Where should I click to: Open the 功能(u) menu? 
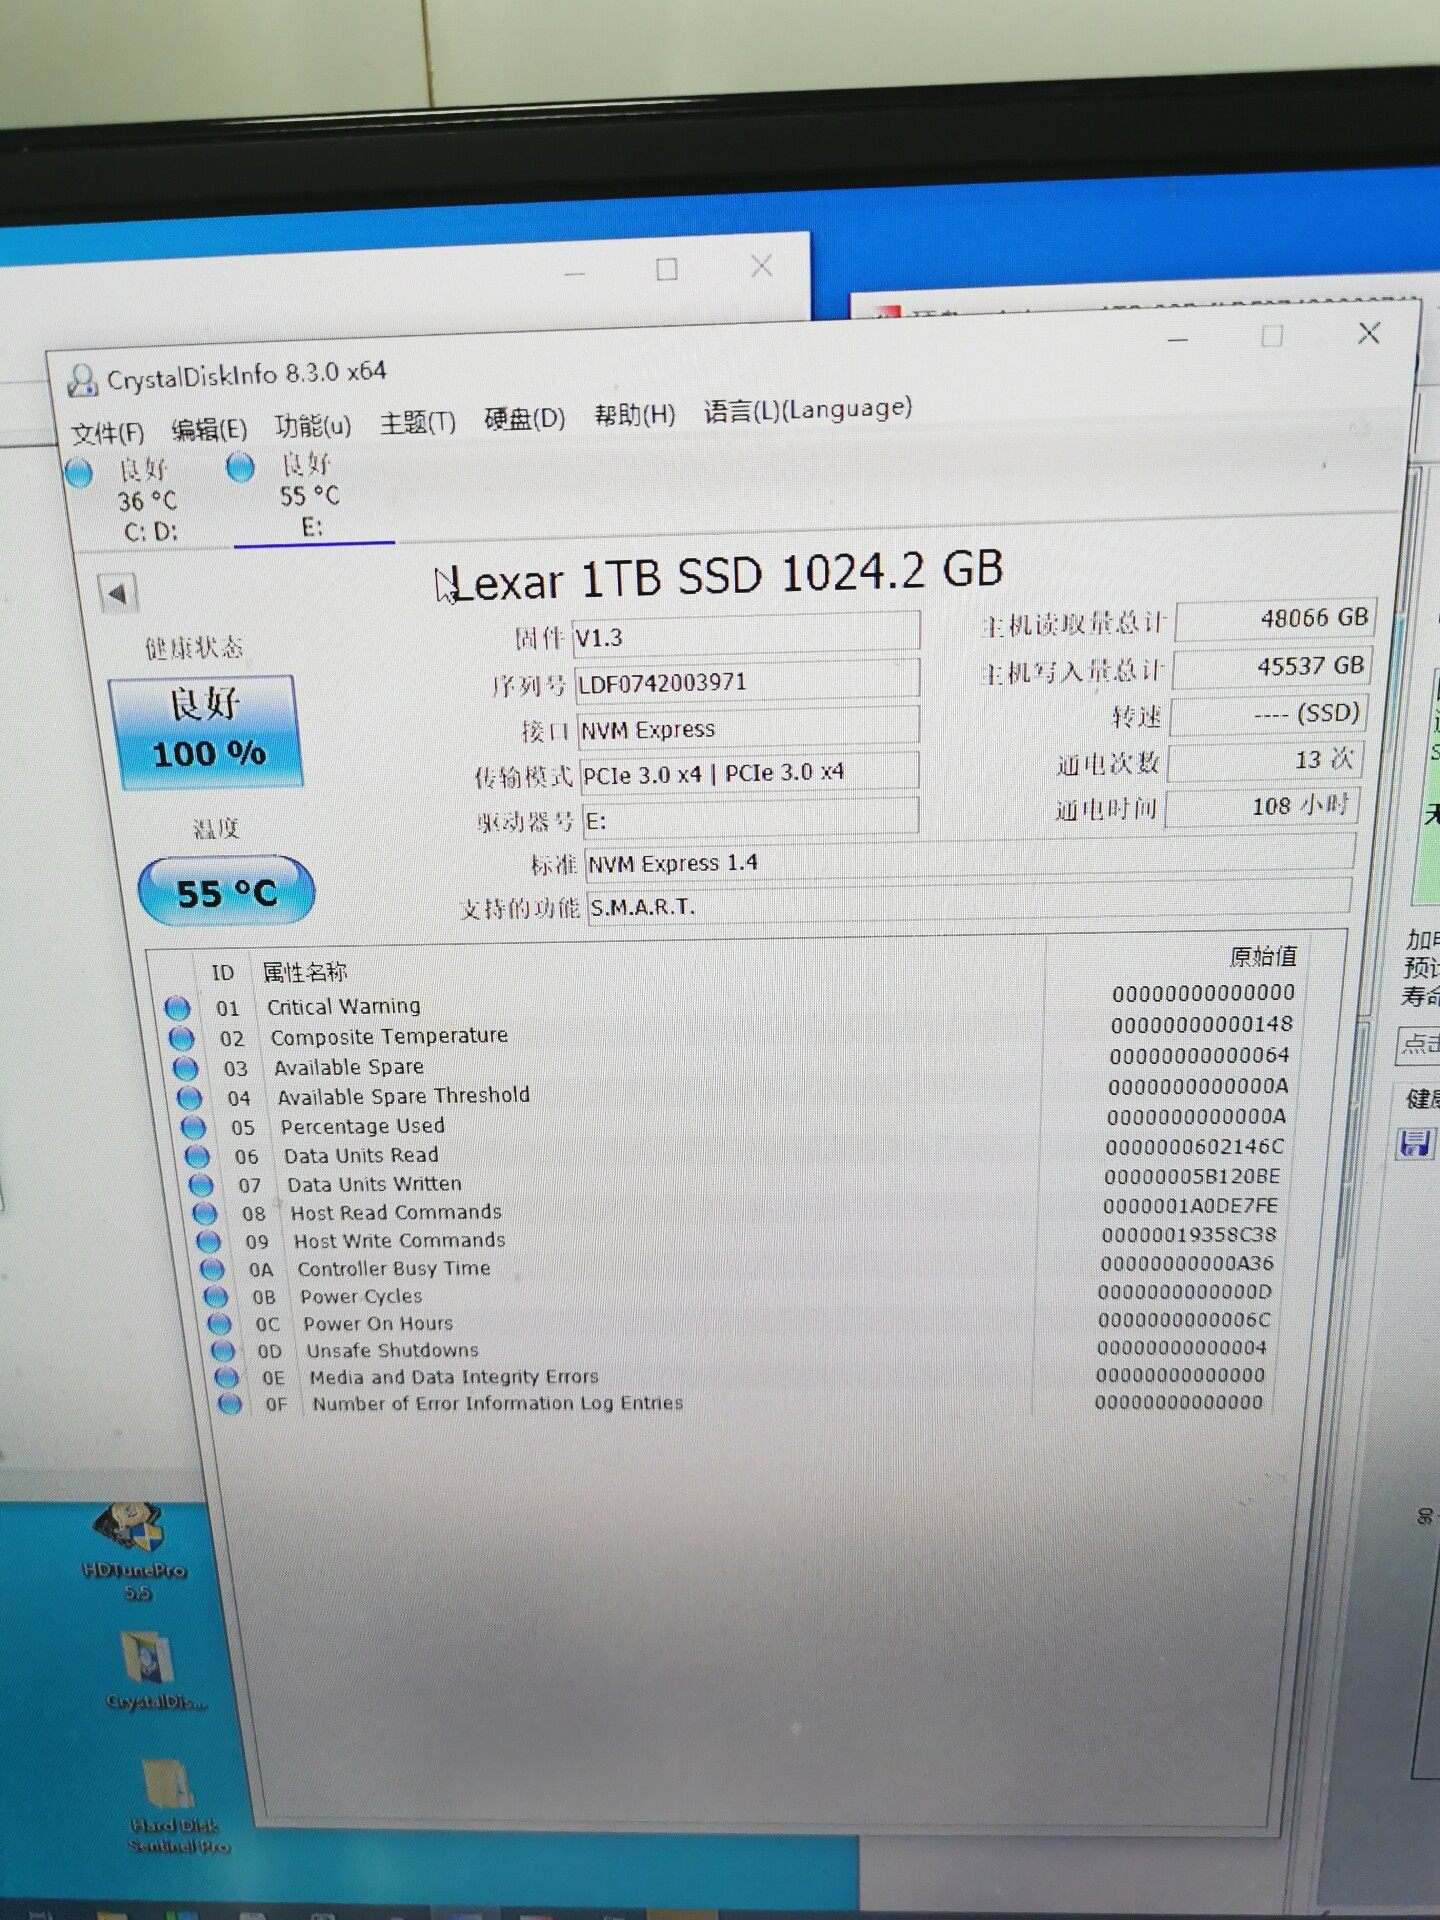tap(313, 426)
